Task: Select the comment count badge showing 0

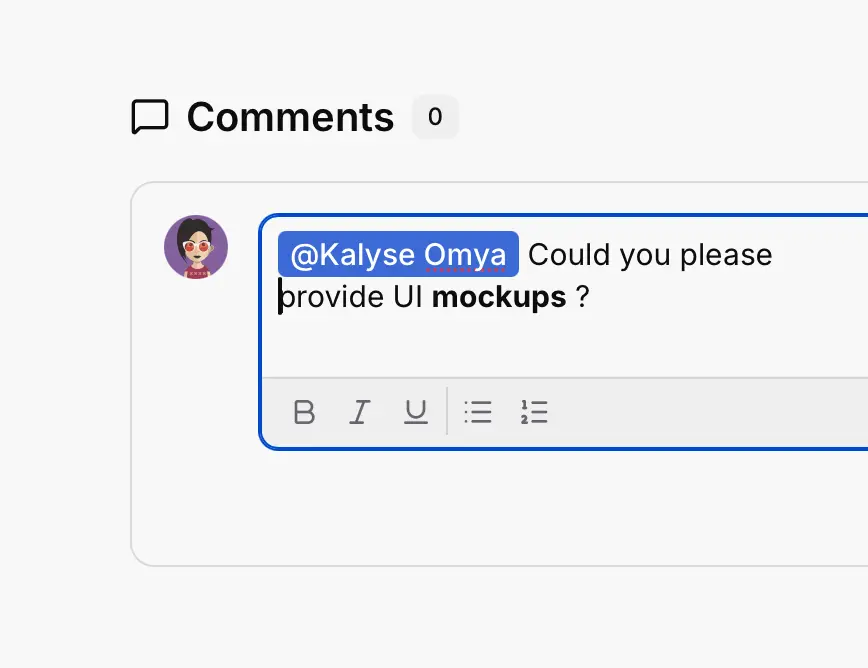Action: tap(435, 116)
